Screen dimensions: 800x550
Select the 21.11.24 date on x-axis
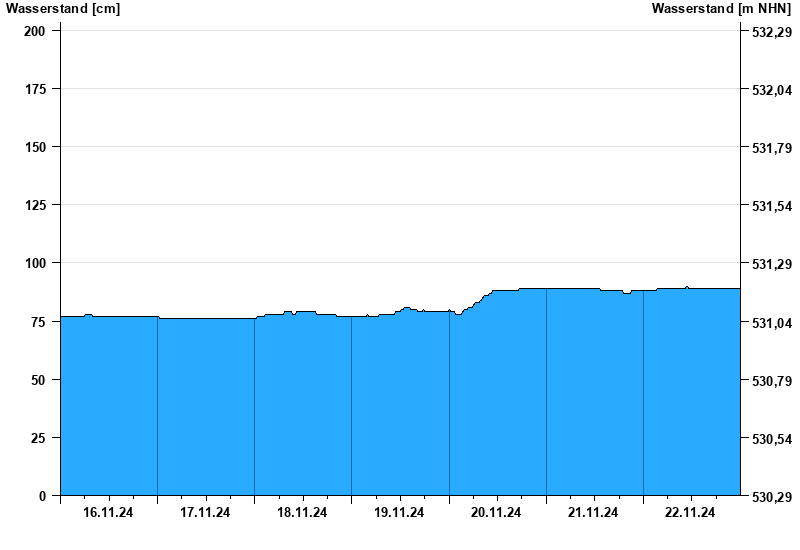click(593, 513)
